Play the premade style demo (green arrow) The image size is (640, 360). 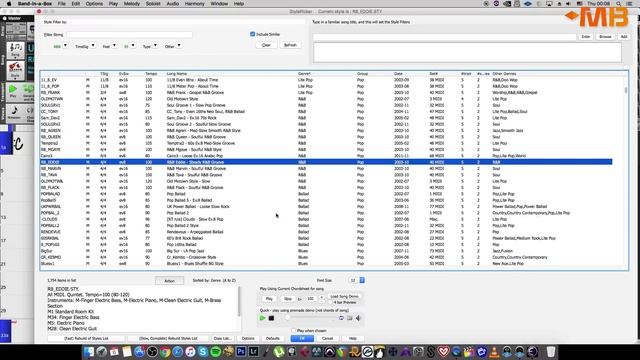(262, 318)
